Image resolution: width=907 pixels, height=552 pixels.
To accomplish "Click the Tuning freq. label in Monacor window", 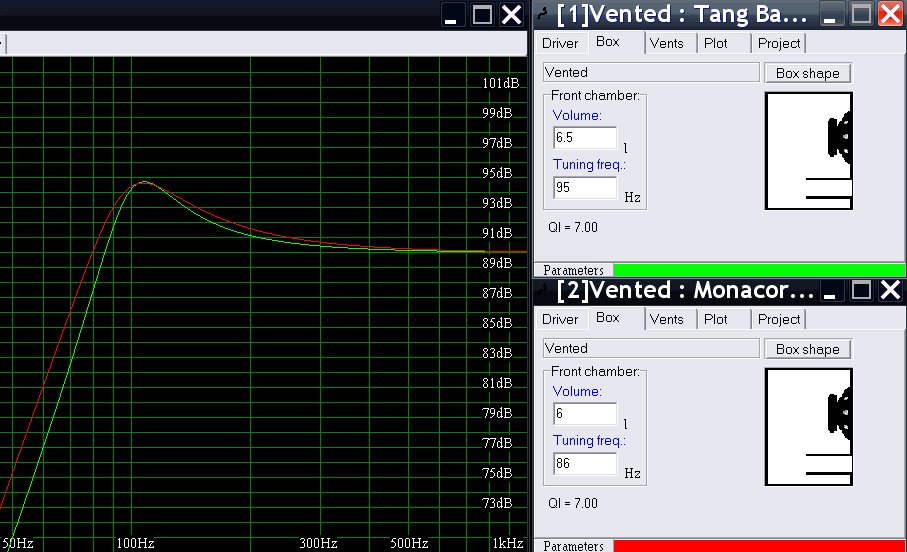I will pos(589,440).
